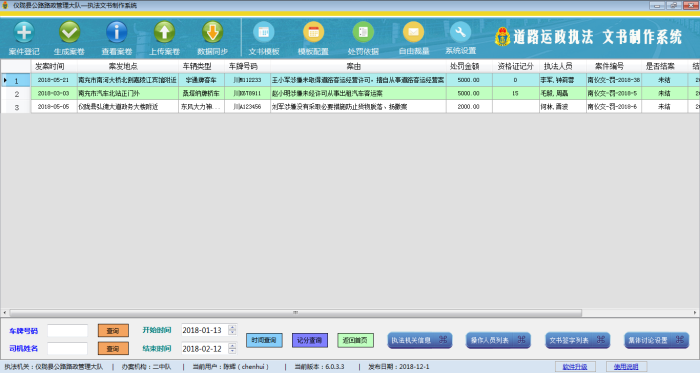This screenshot has height=373, width=700.
Task: Click the 车牌号码 query button
Action: [x=113, y=331]
